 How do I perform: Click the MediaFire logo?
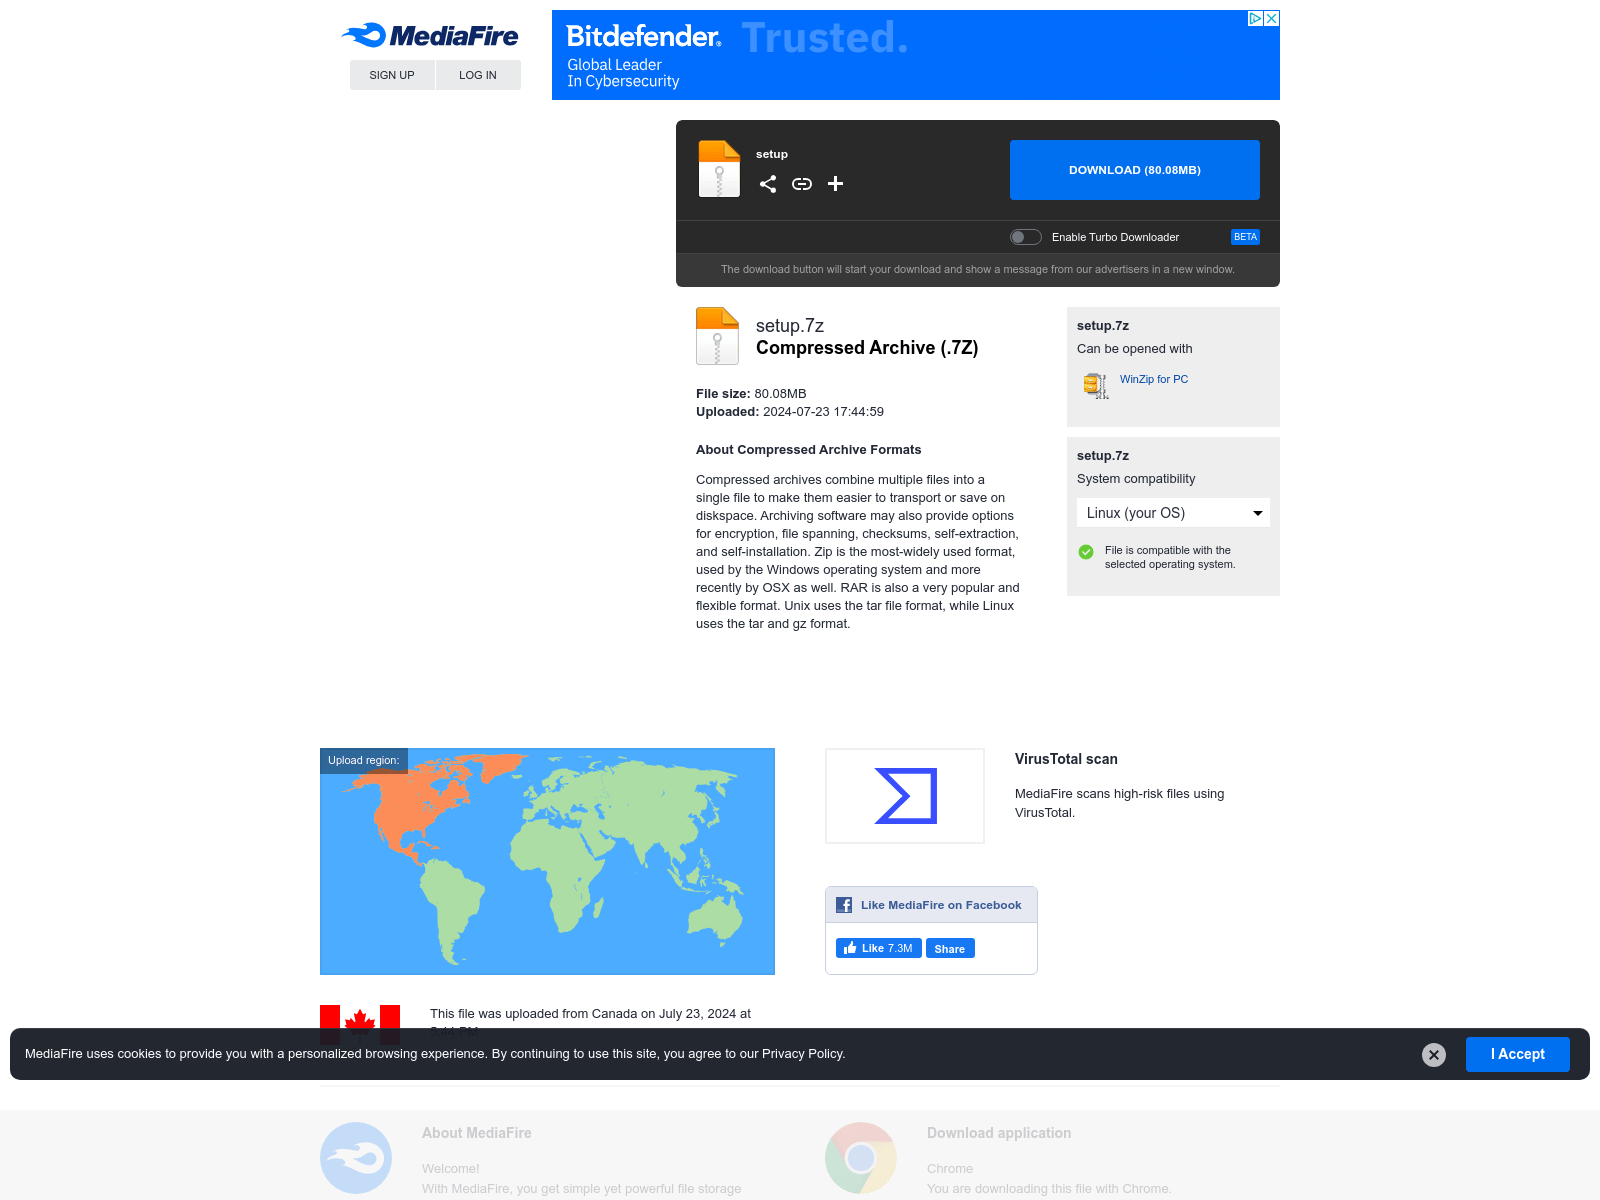430,36
